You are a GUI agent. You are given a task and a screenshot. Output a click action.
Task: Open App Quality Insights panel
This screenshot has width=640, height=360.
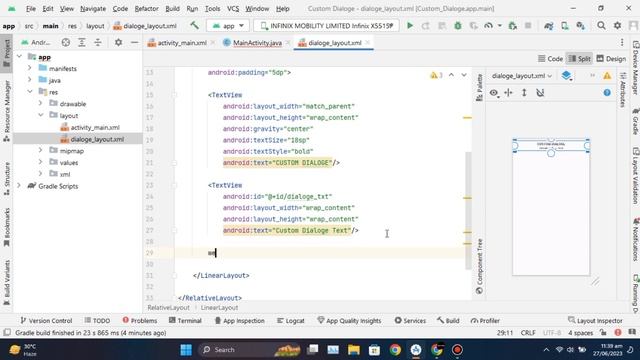349,321
